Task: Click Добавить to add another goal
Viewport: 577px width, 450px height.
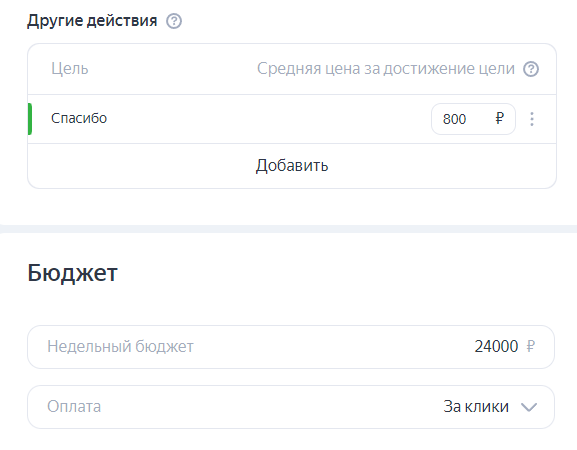Action: tap(292, 166)
